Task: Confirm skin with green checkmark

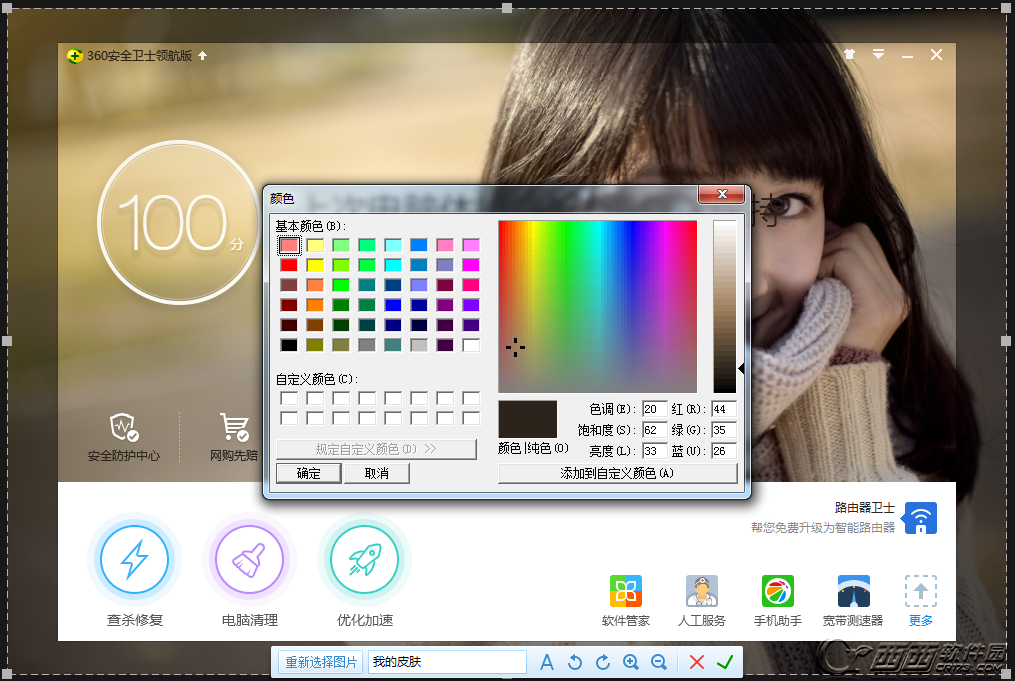Action: 725,662
